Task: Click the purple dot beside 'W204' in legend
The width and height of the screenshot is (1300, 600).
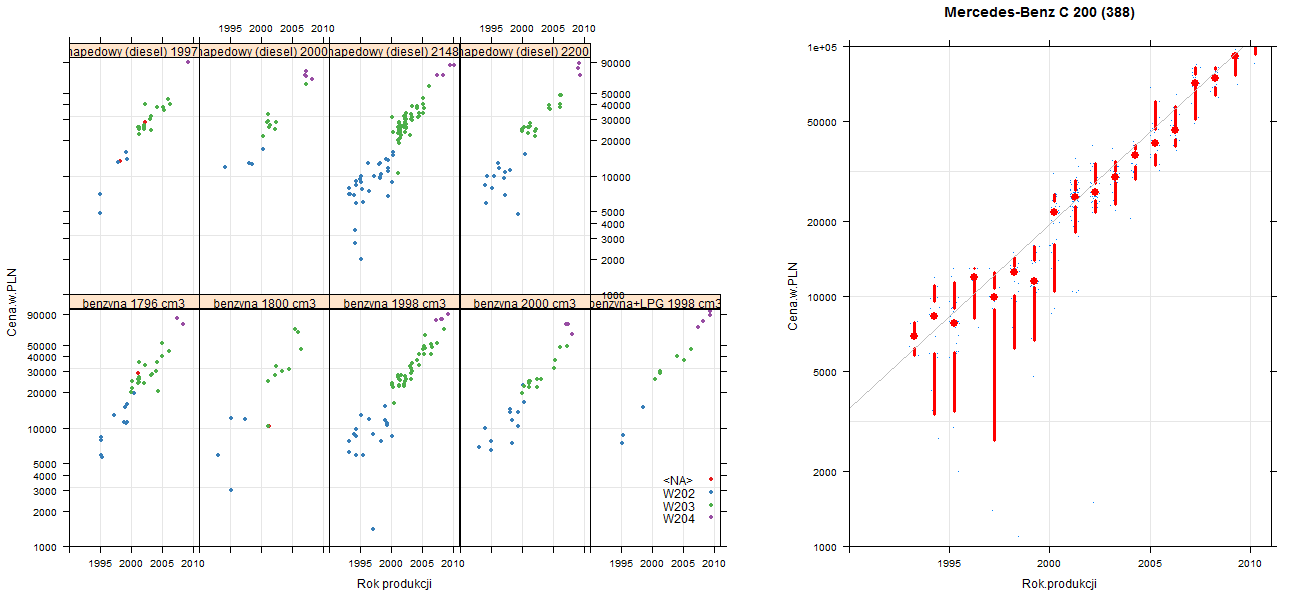Action: (x=709, y=518)
